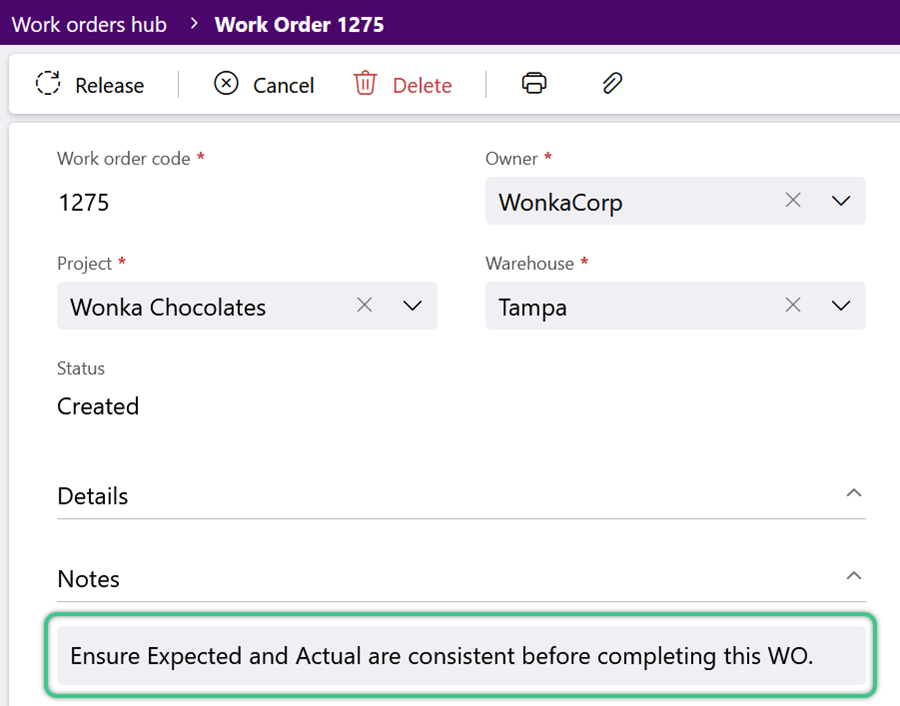The width and height of the screenshot is (900, 706).
Task: Click the red Delete trash icon
Action: click(x=365, y=83)
